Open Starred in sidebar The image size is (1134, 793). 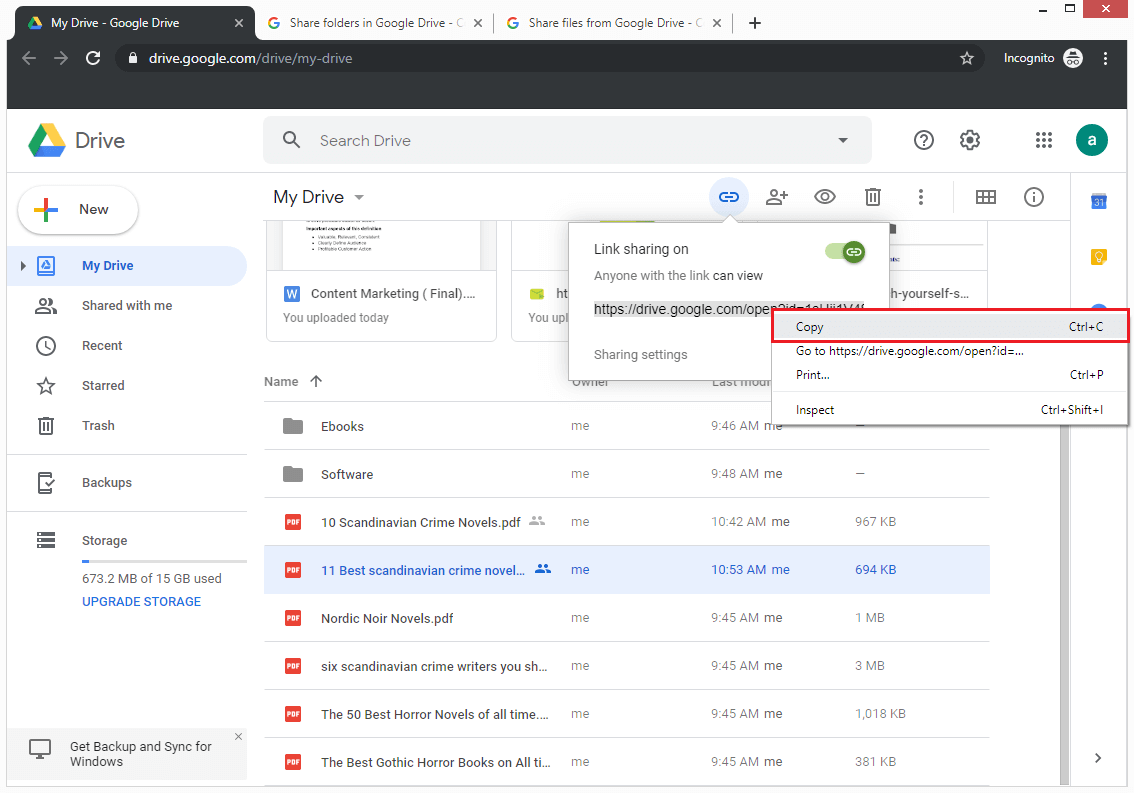point(127,386)
